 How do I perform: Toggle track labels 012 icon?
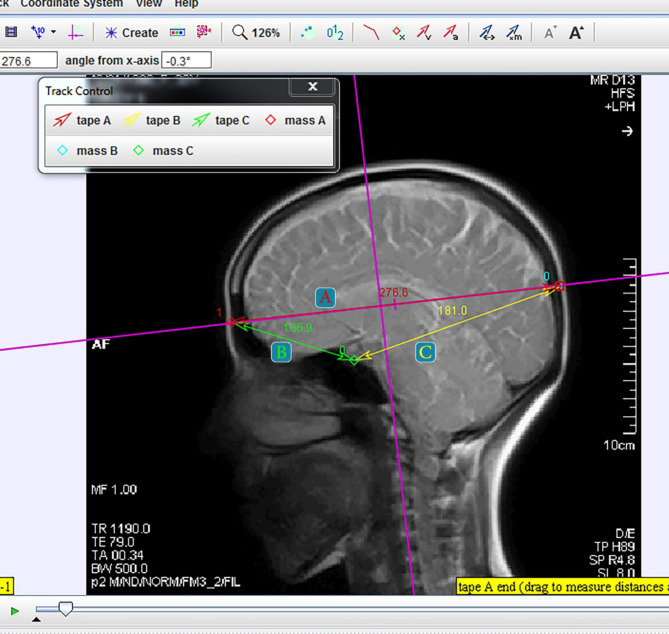pos(335,33)
